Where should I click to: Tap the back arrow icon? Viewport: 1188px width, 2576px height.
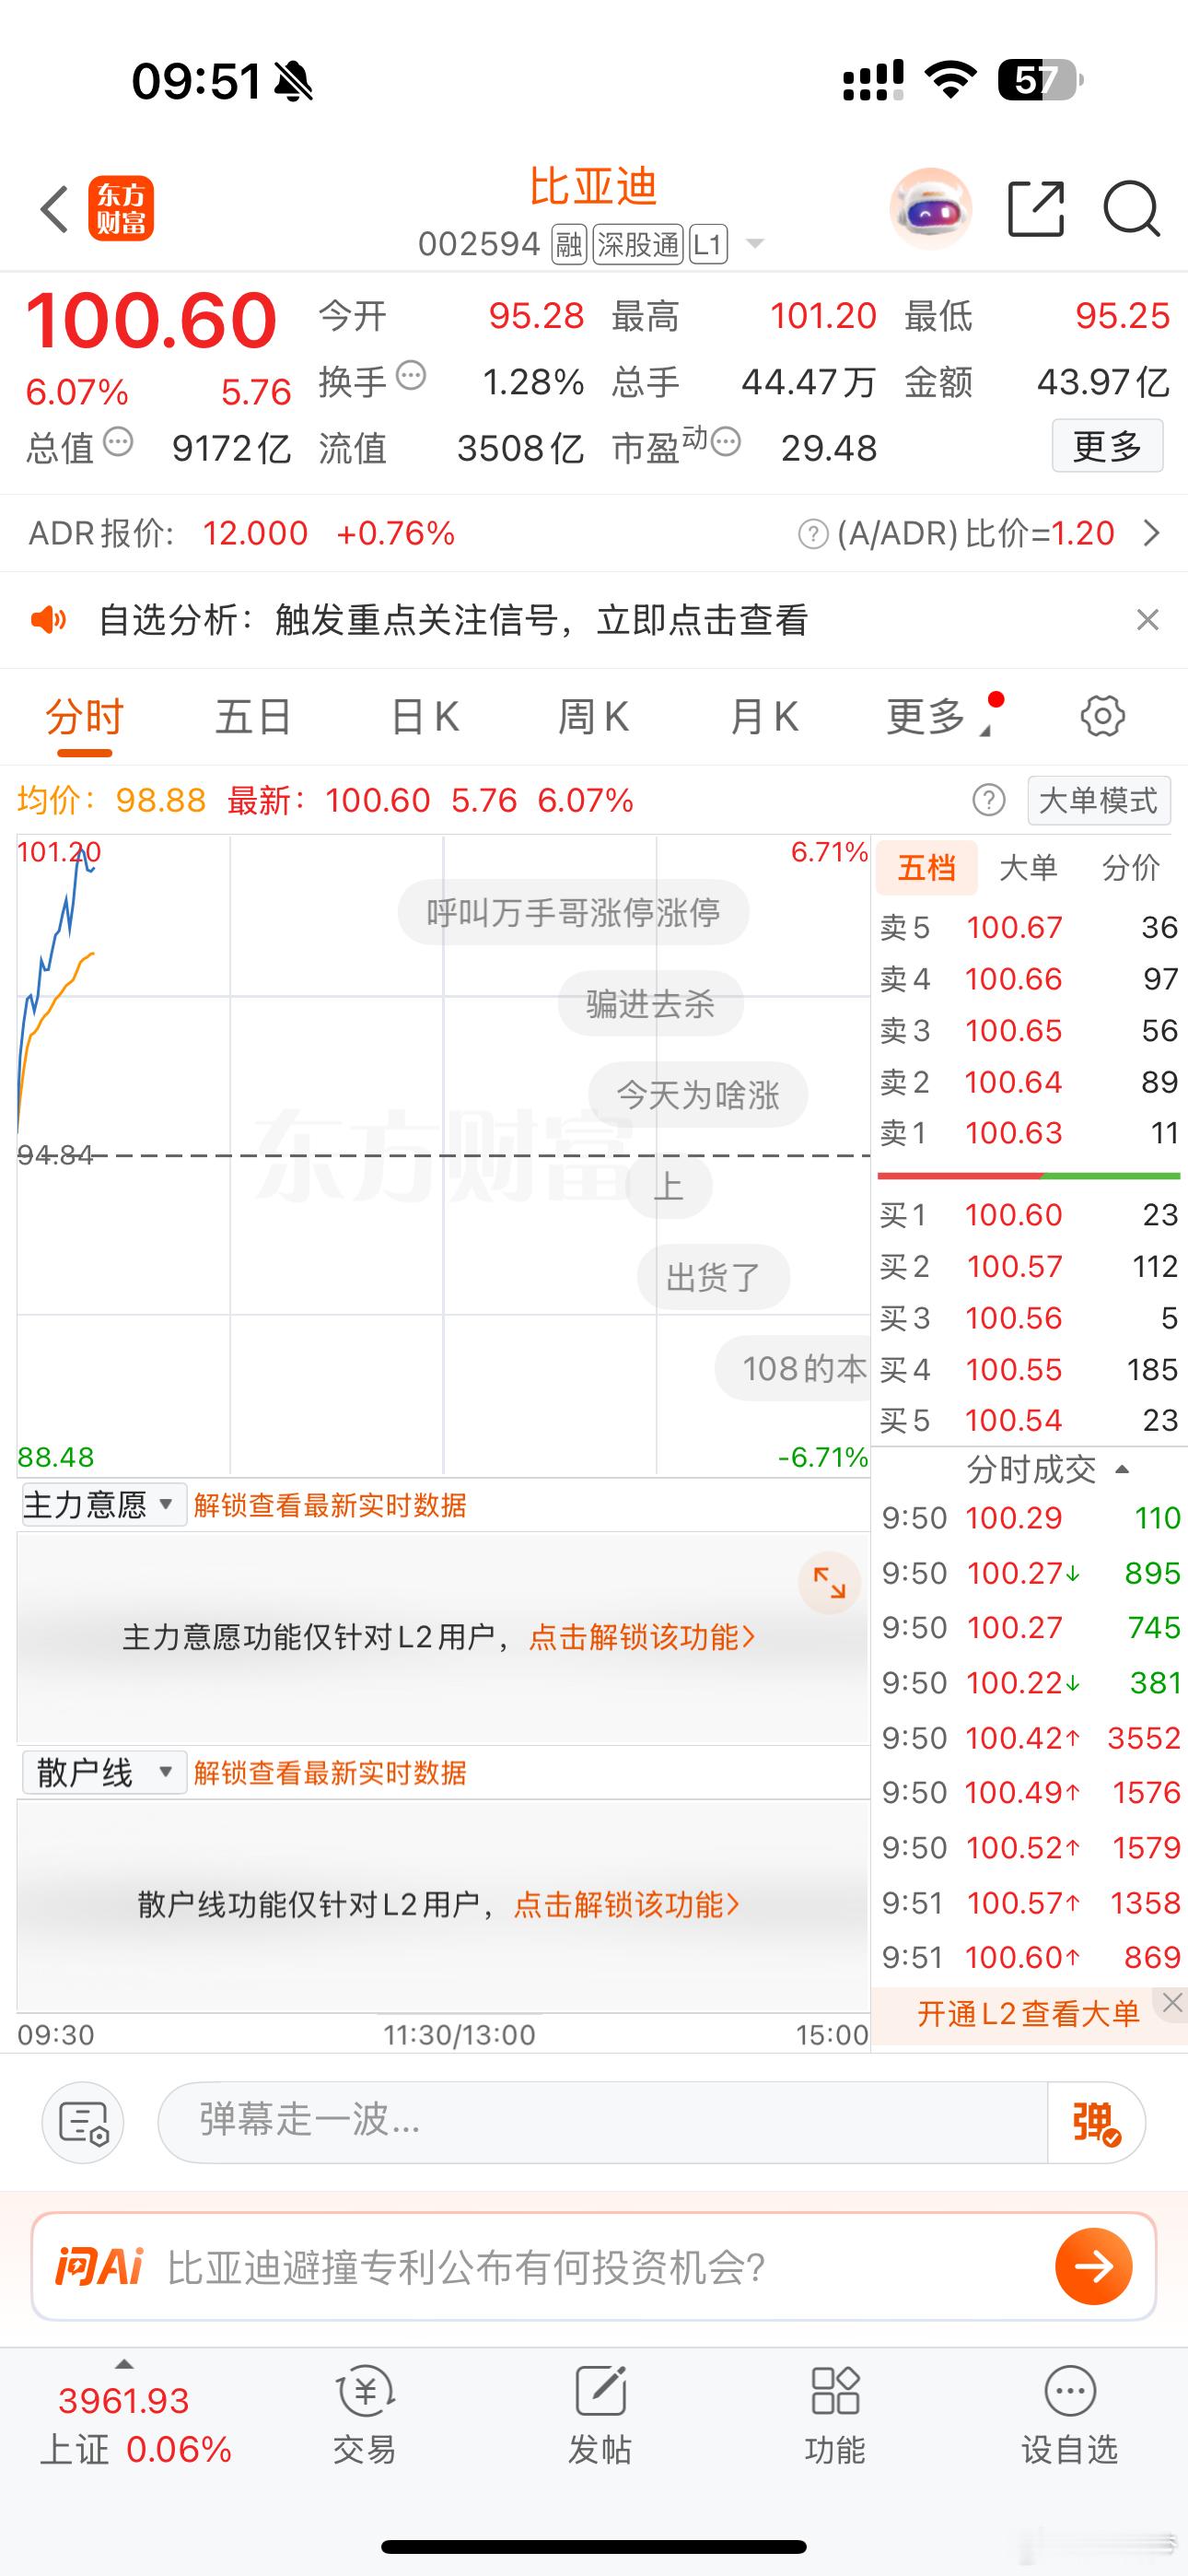54,209
